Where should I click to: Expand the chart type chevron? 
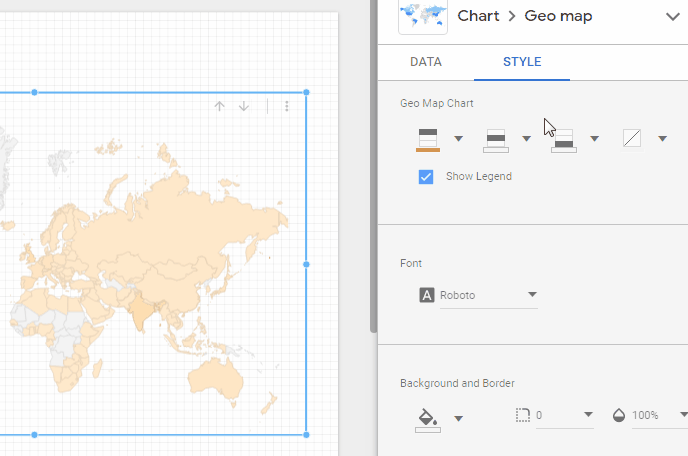coord(671,16)
